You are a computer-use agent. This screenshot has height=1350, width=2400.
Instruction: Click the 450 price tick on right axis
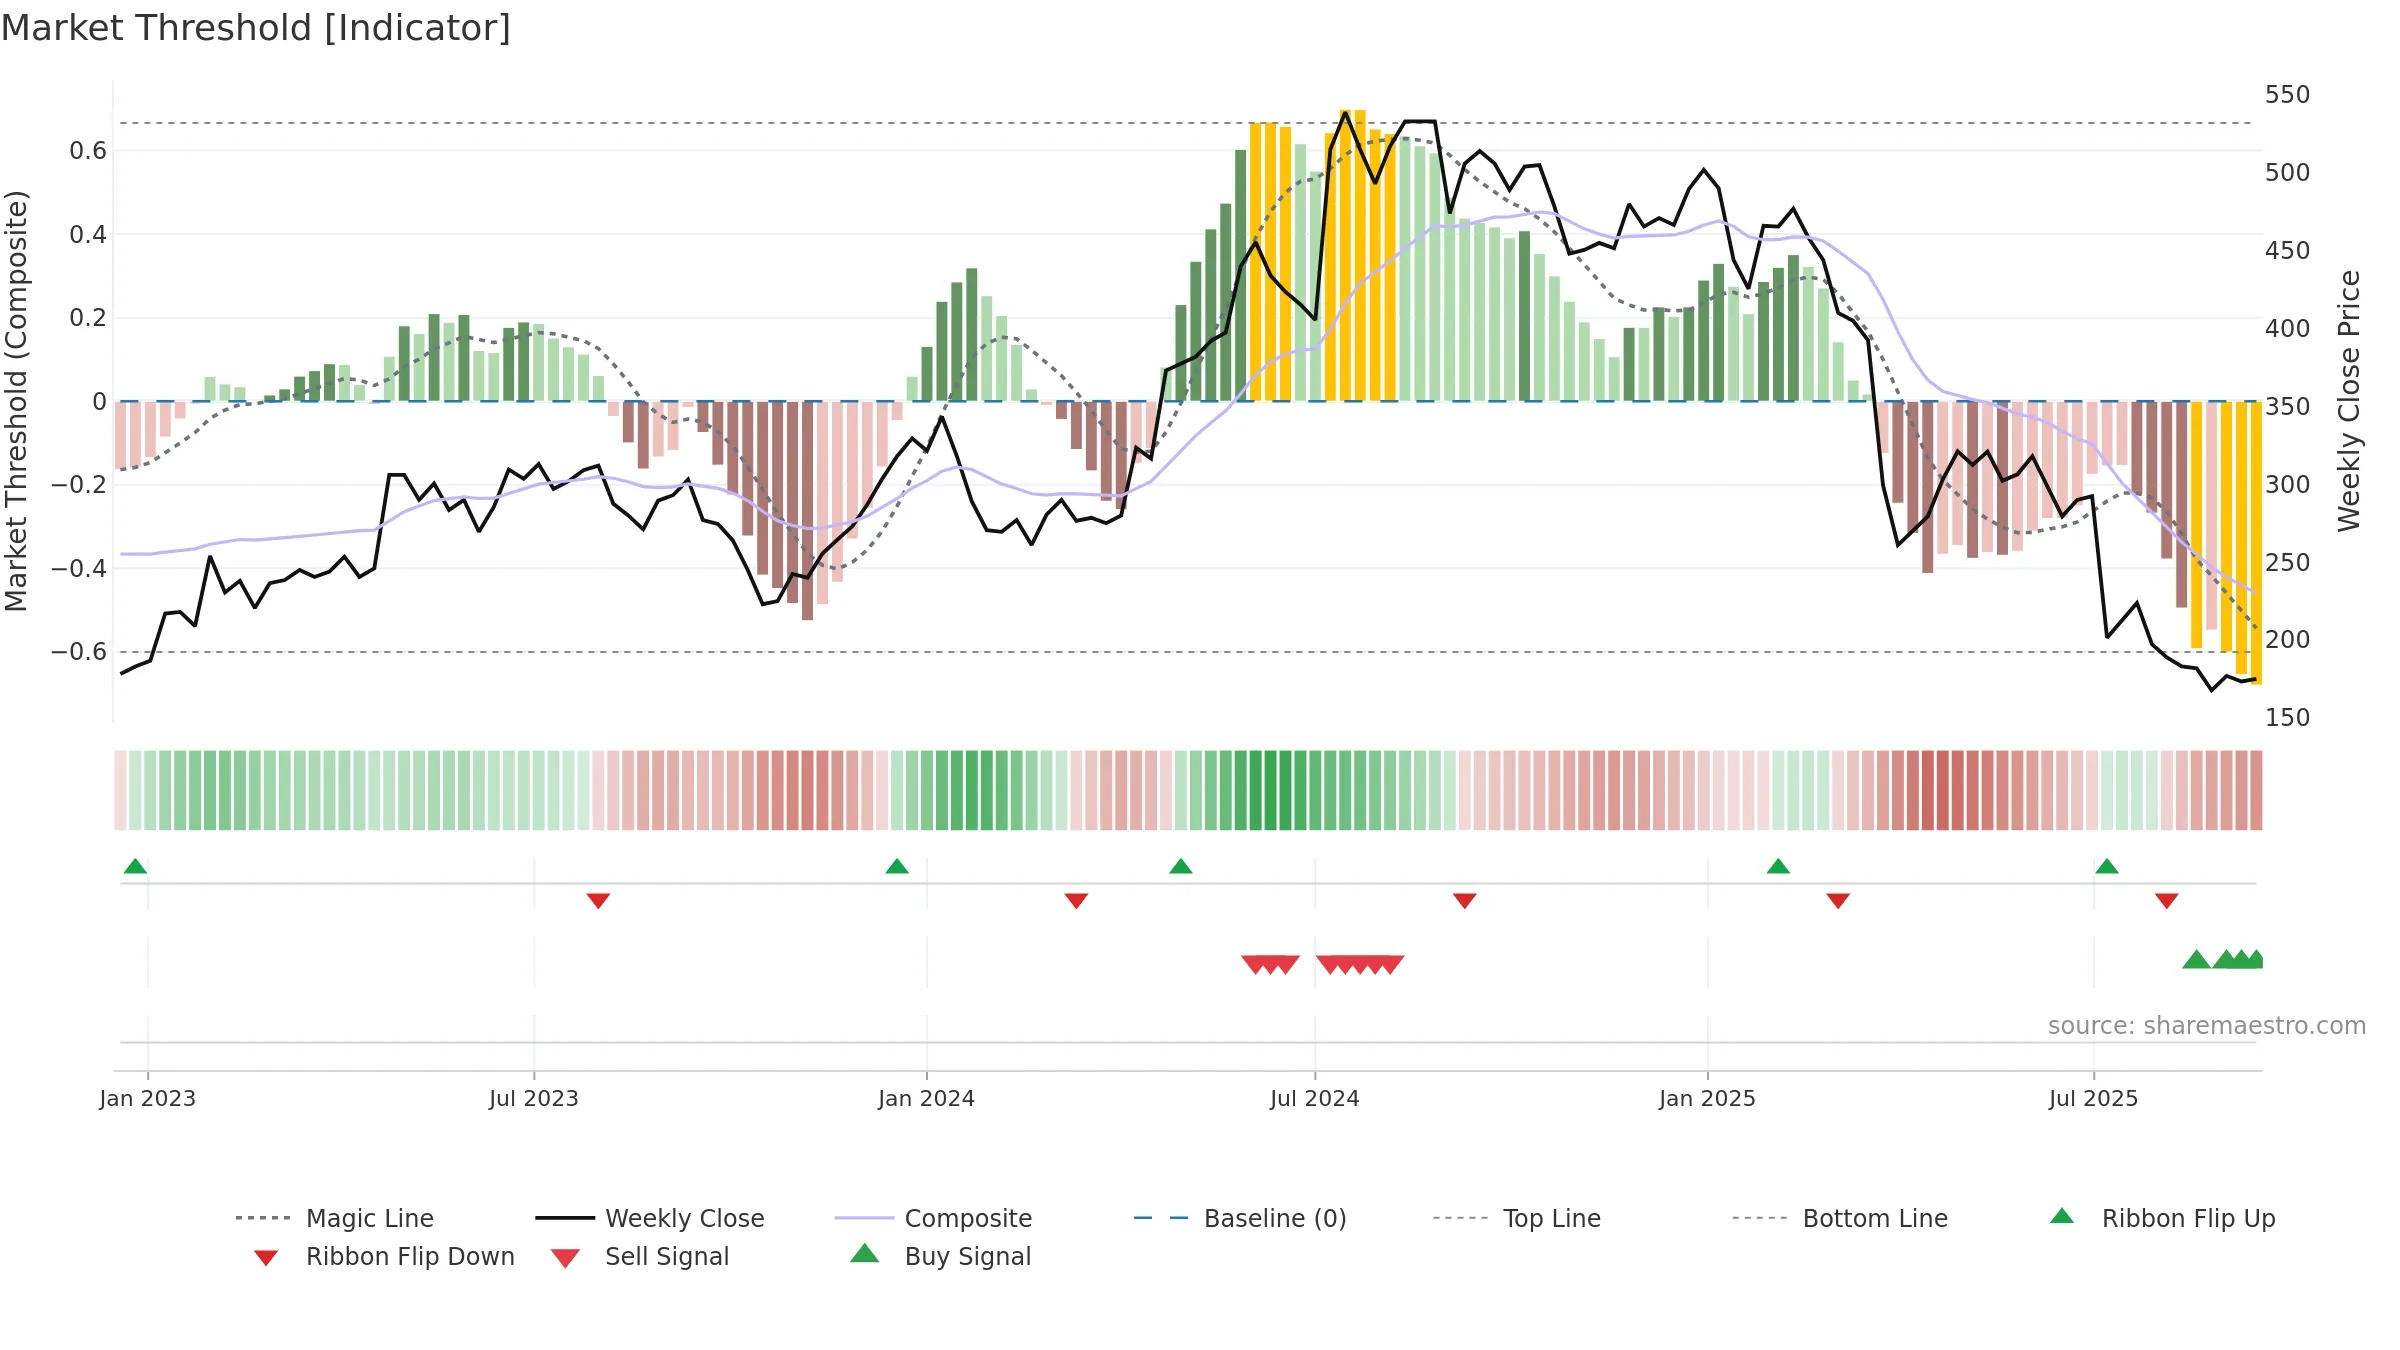(x=2288, y=251)
